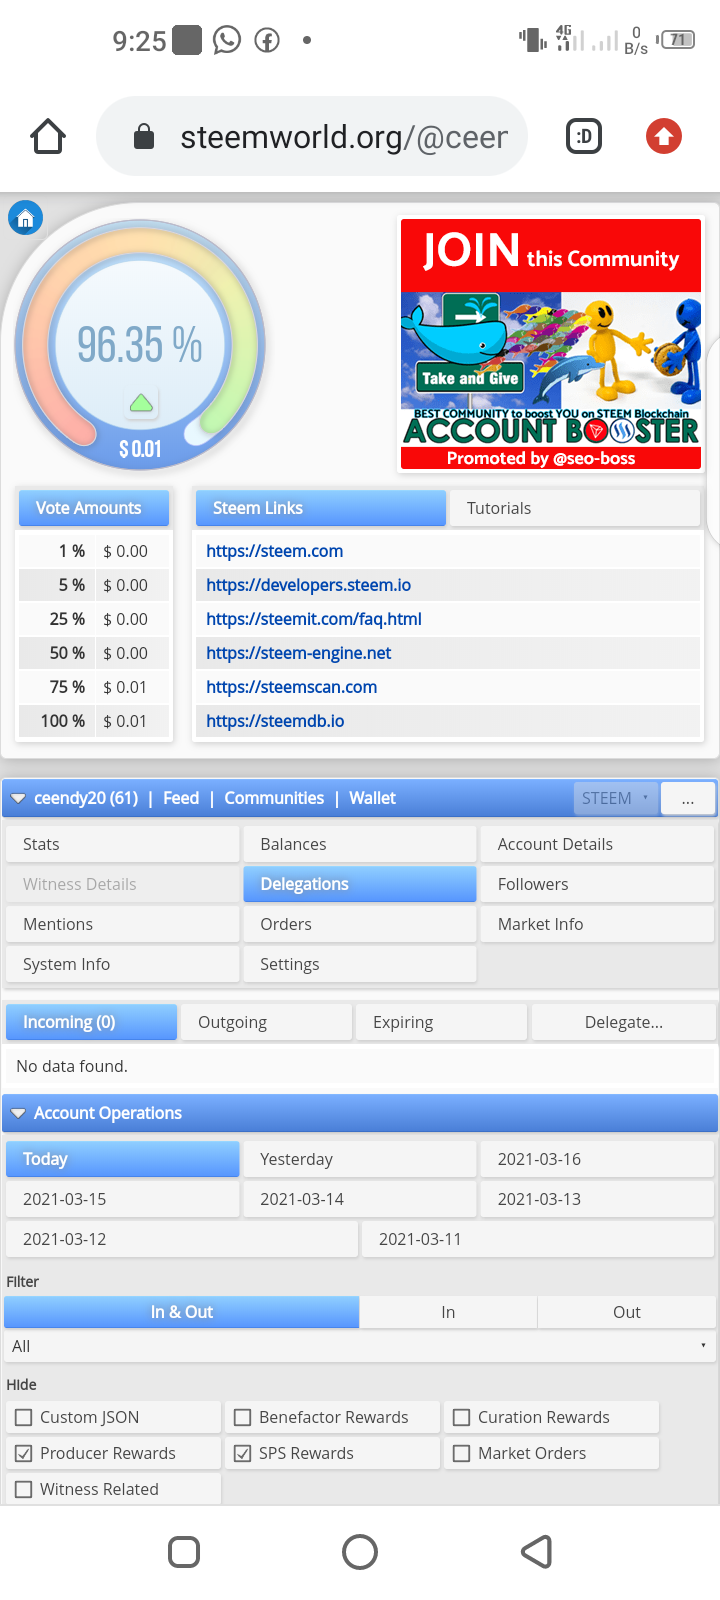The width and height of the screenshot is (720, 1600).
Task: Open the Balances tab
Action: (x=360, y=844)
